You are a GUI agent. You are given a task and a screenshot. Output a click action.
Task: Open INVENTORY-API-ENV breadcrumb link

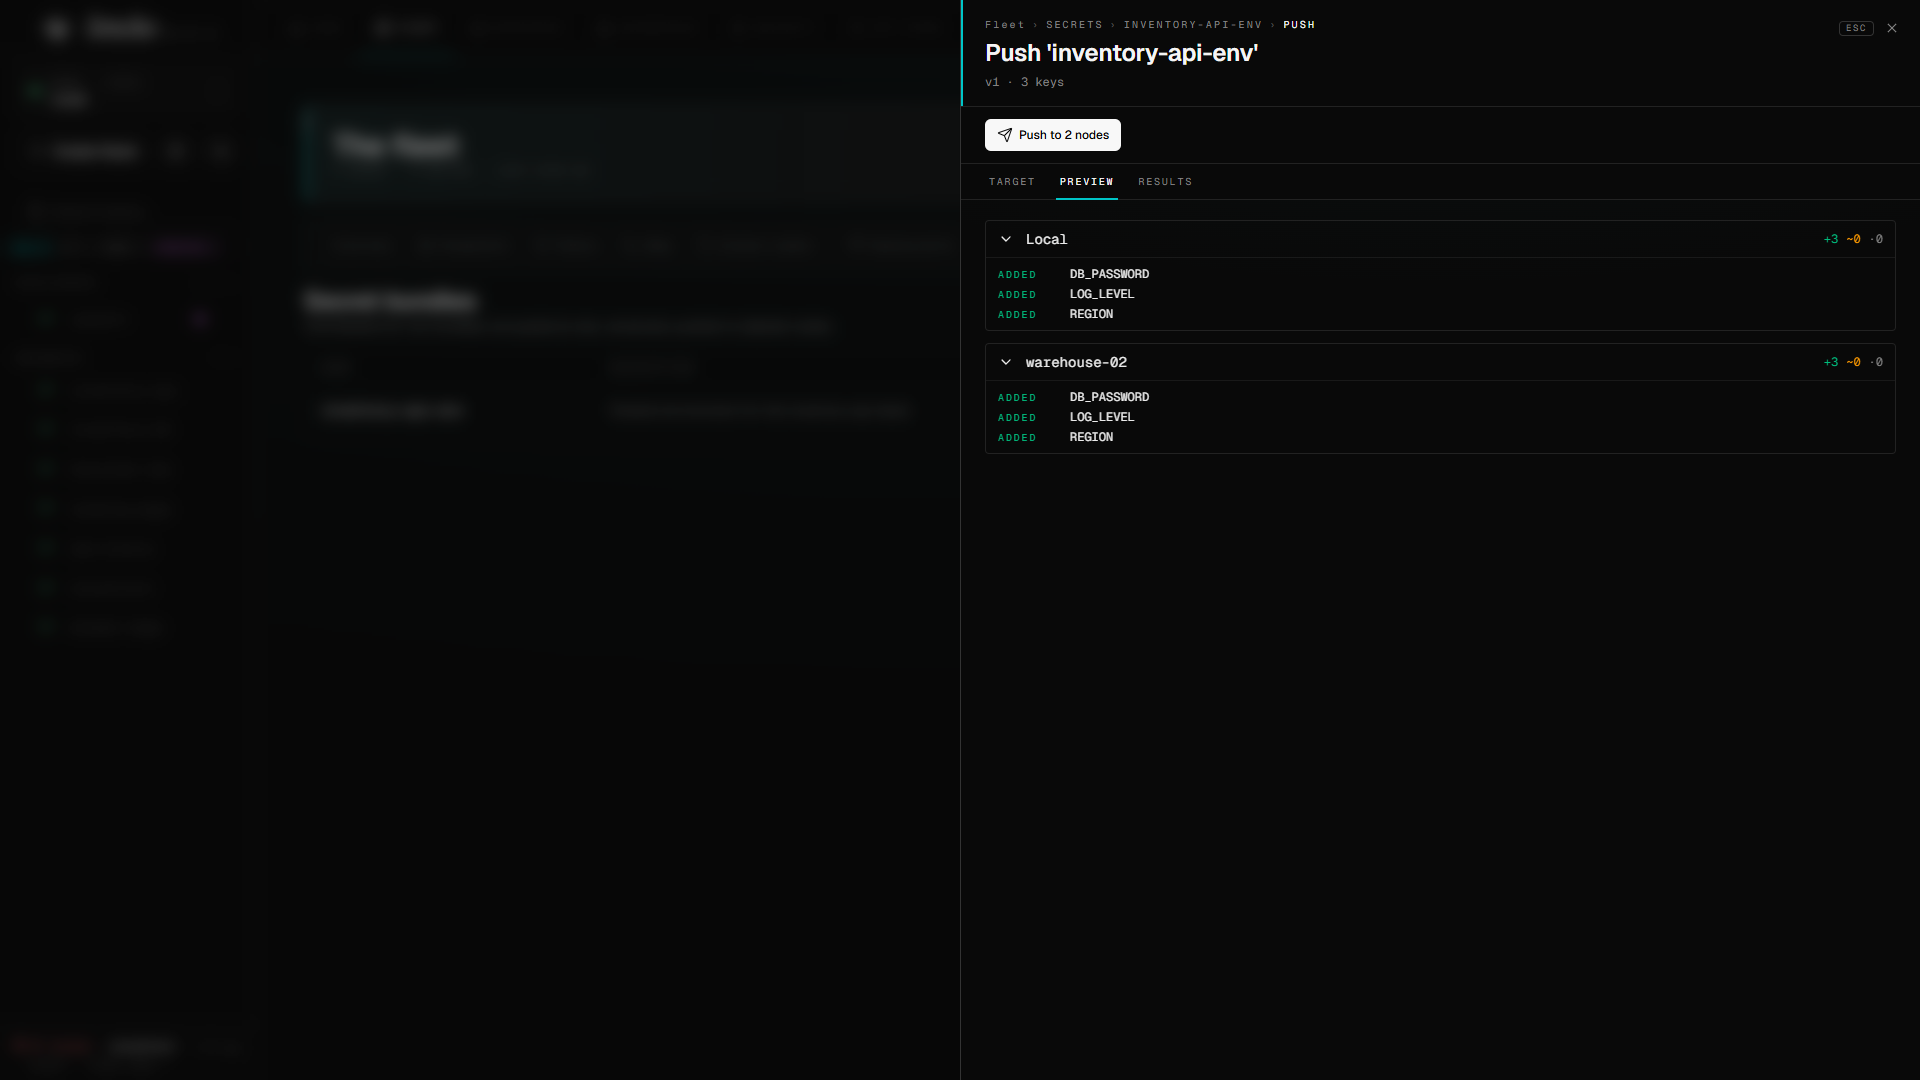coord(1193,25)
